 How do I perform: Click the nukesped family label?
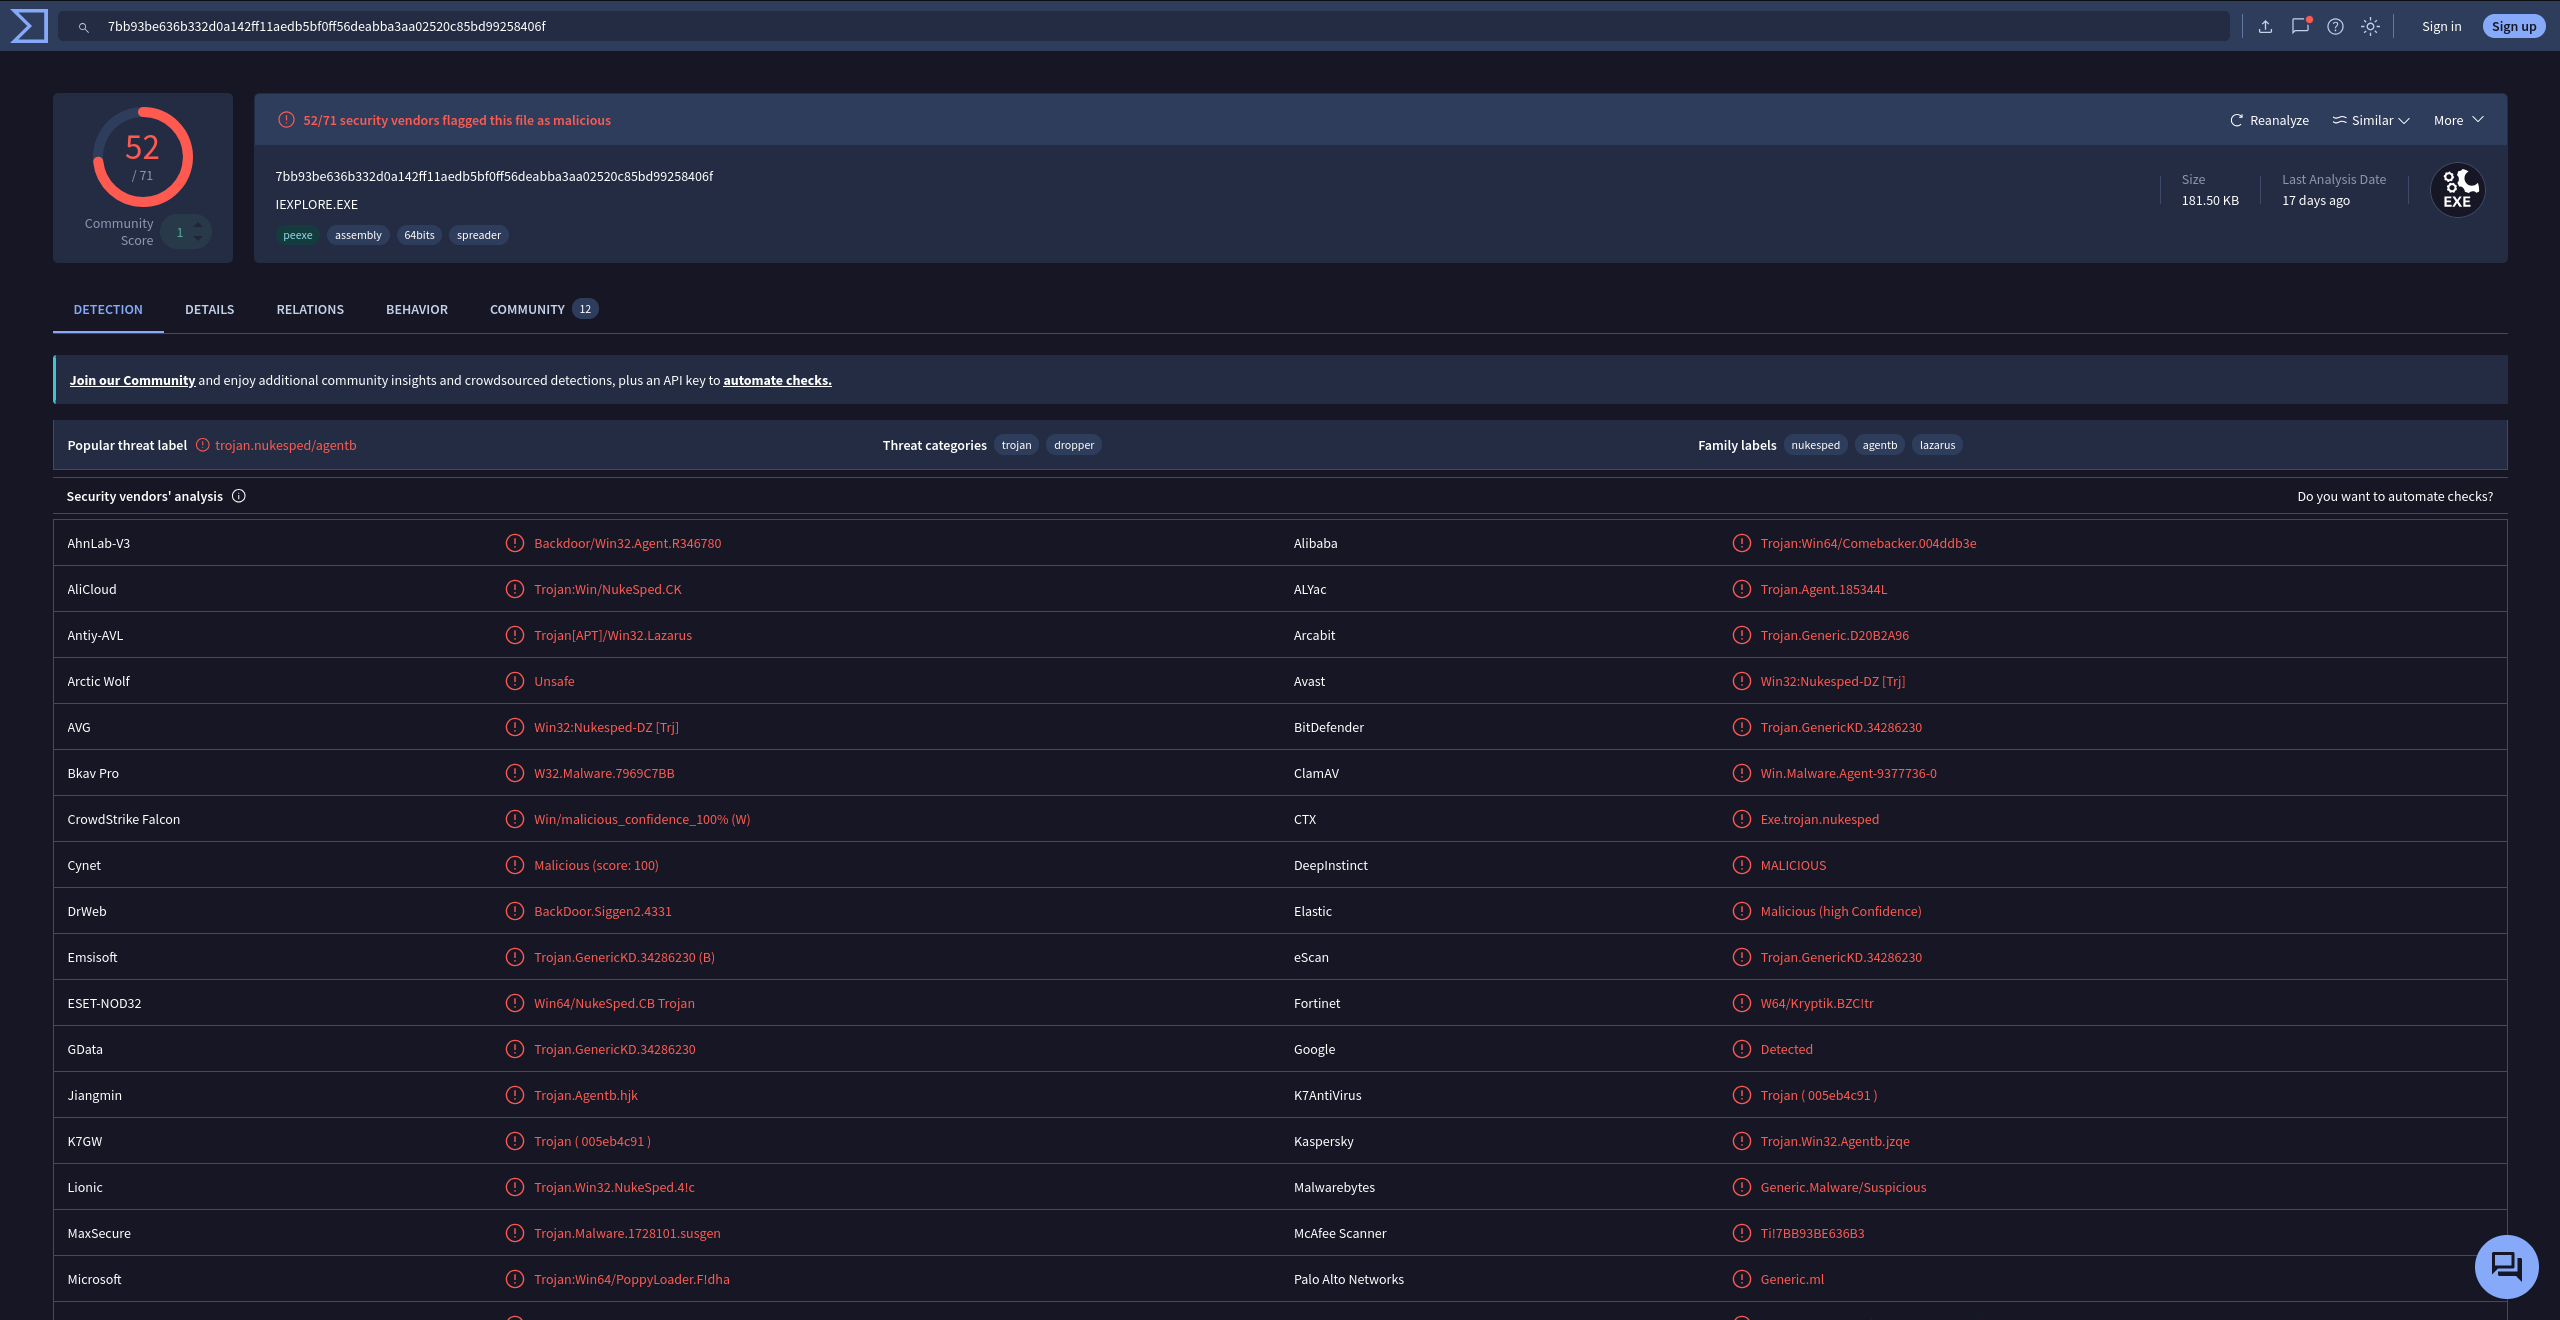pyautogui.click(x=1815, y=445)
